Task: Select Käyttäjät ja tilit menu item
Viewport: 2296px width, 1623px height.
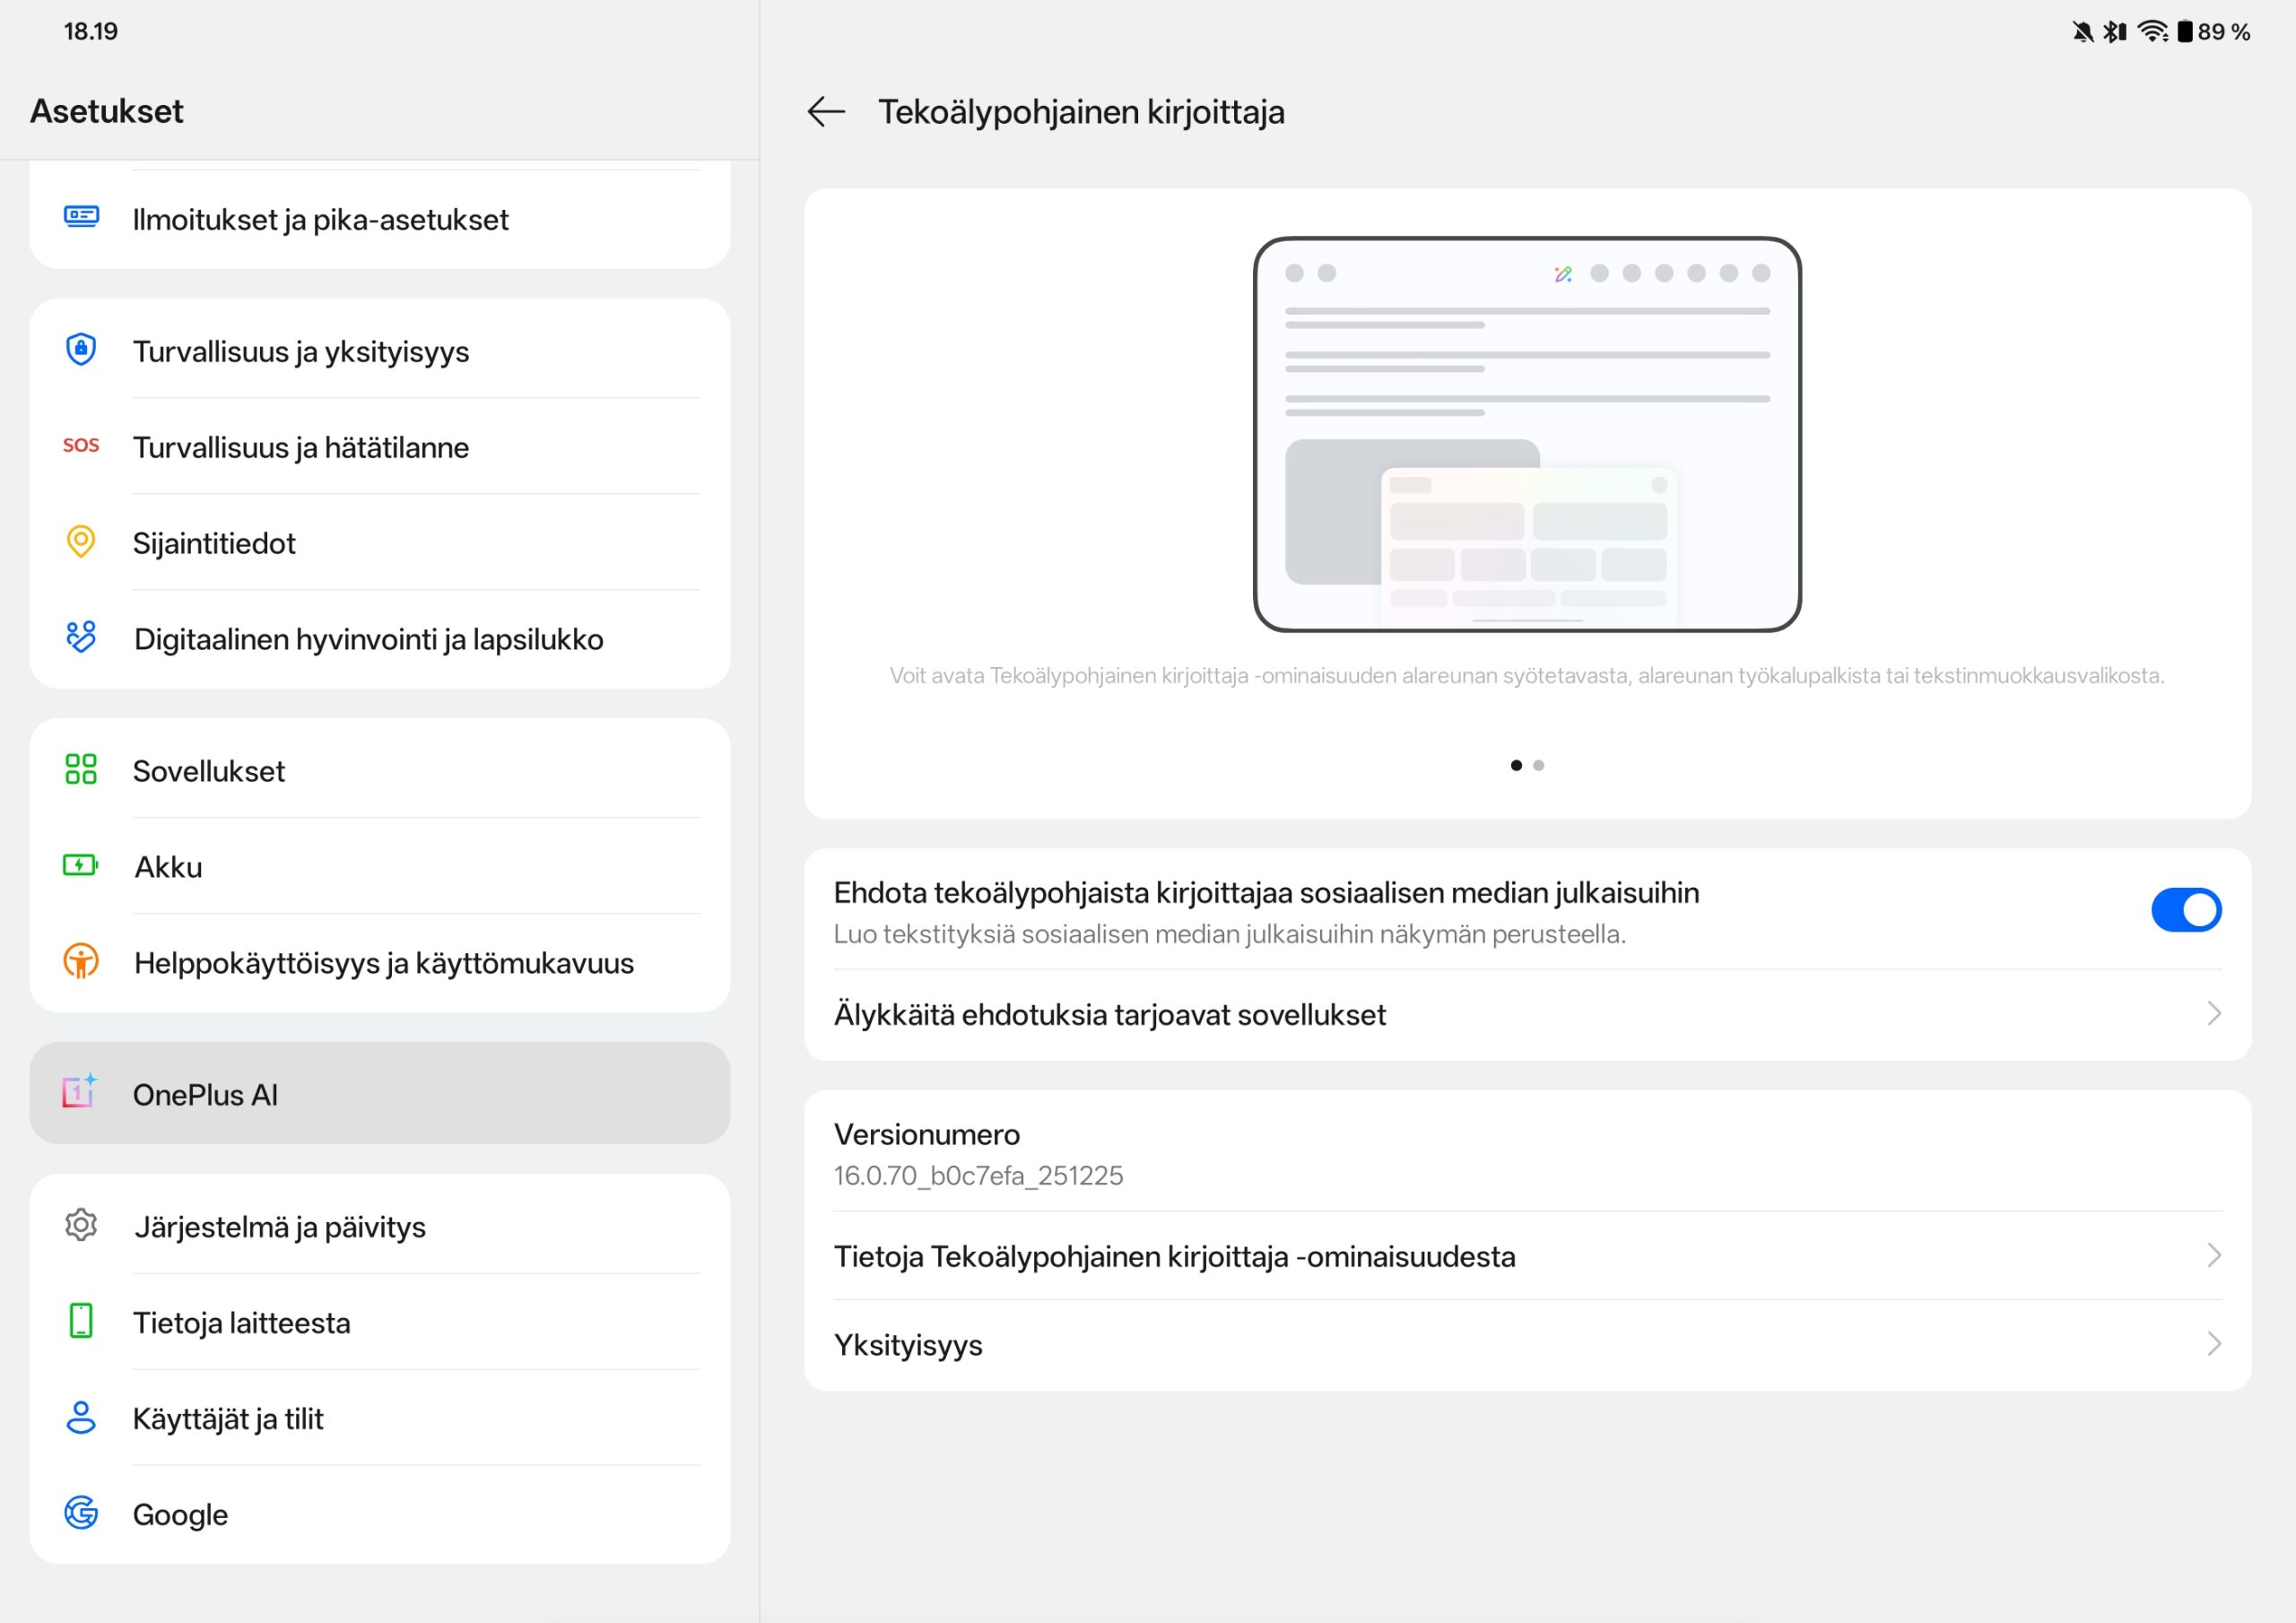Action: [228, 1419]
